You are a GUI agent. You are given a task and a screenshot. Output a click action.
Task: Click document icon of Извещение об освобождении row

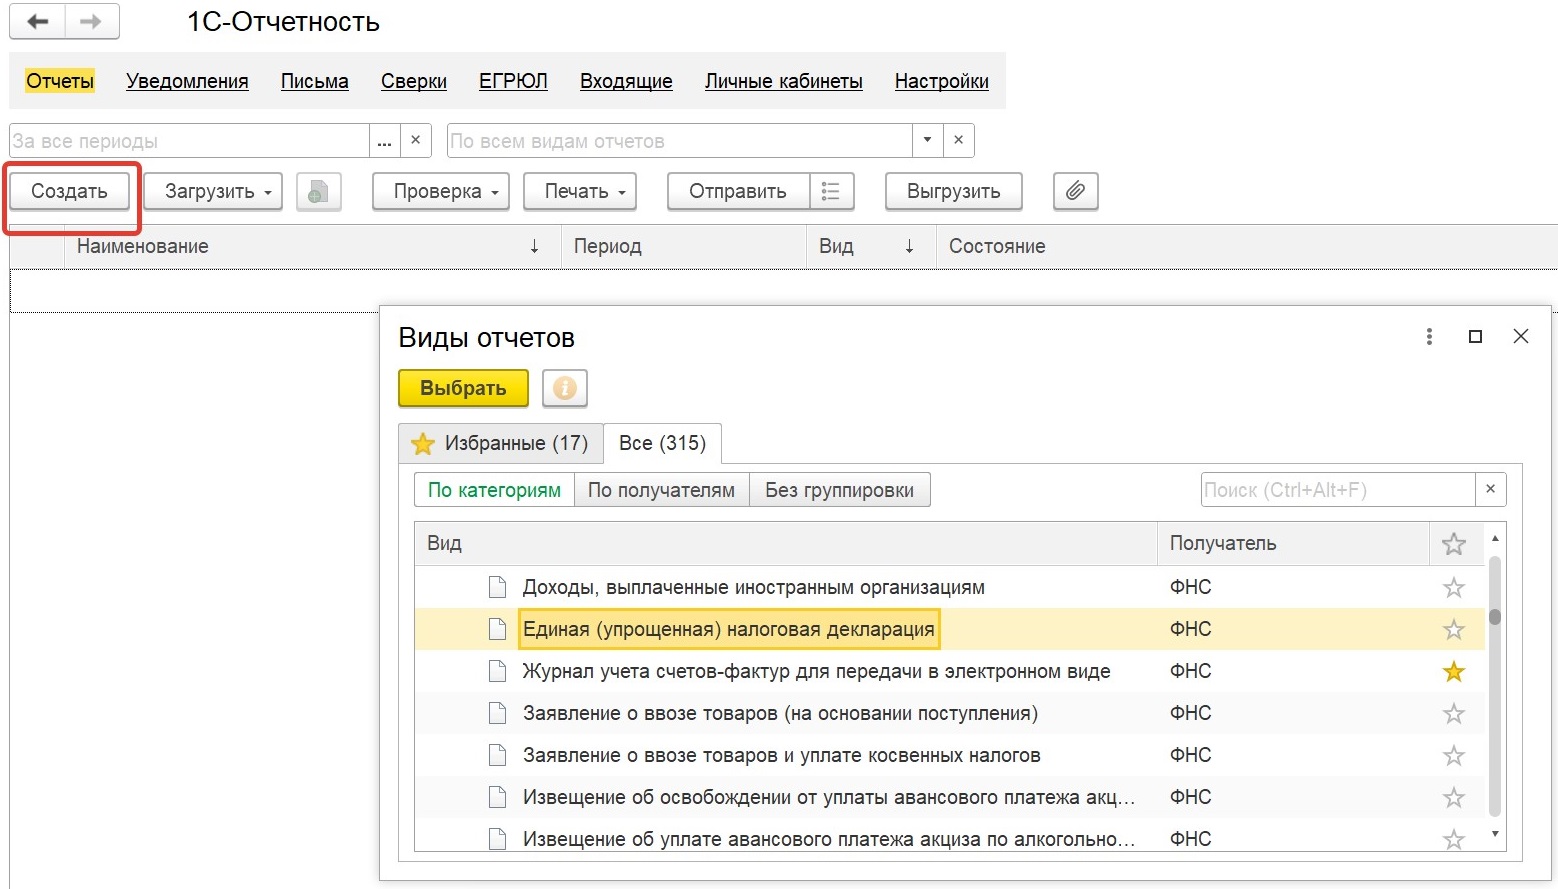click(x=497, y=797)
